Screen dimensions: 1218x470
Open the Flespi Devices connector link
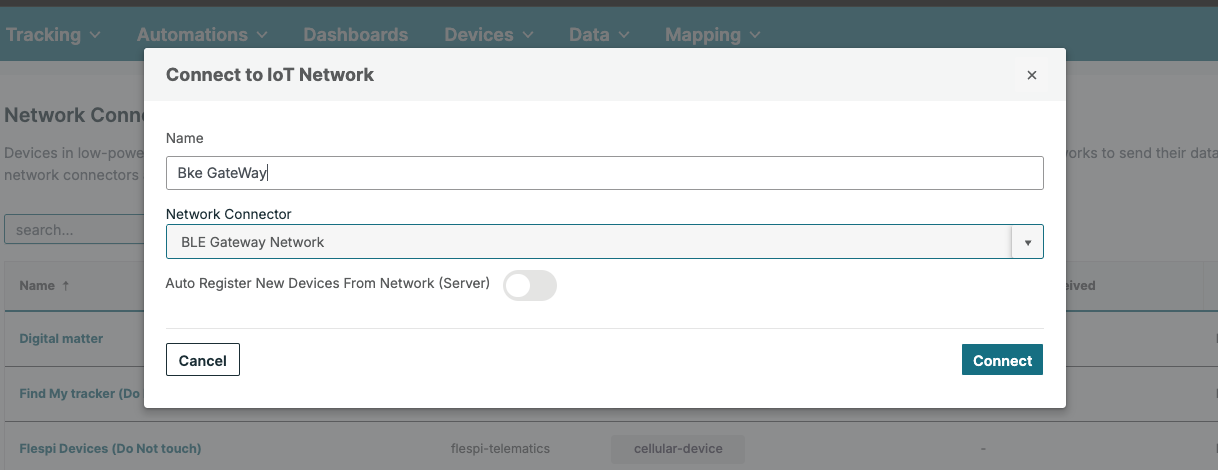pos(110,449)
